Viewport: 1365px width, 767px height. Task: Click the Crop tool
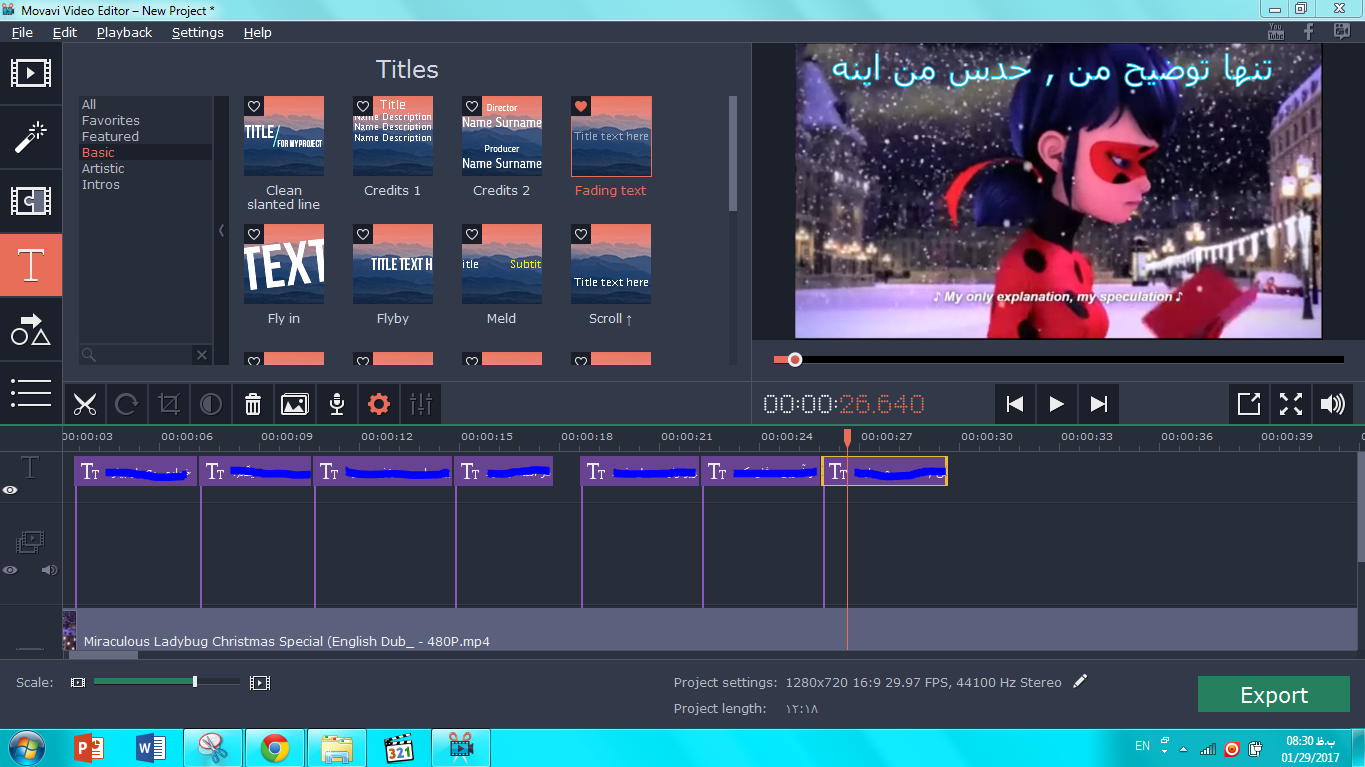pos(169,404)
